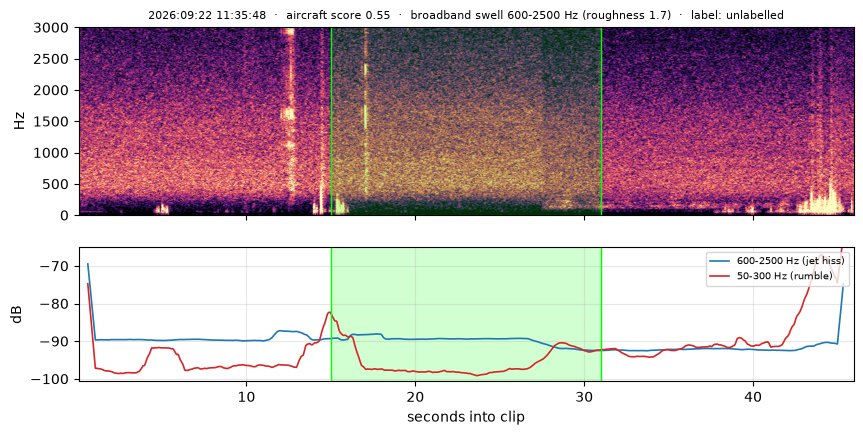The width and height of the screenshot is (863, 435).
Task: Click the 'aircraft score 0.55' text
Action: (338, 15)
